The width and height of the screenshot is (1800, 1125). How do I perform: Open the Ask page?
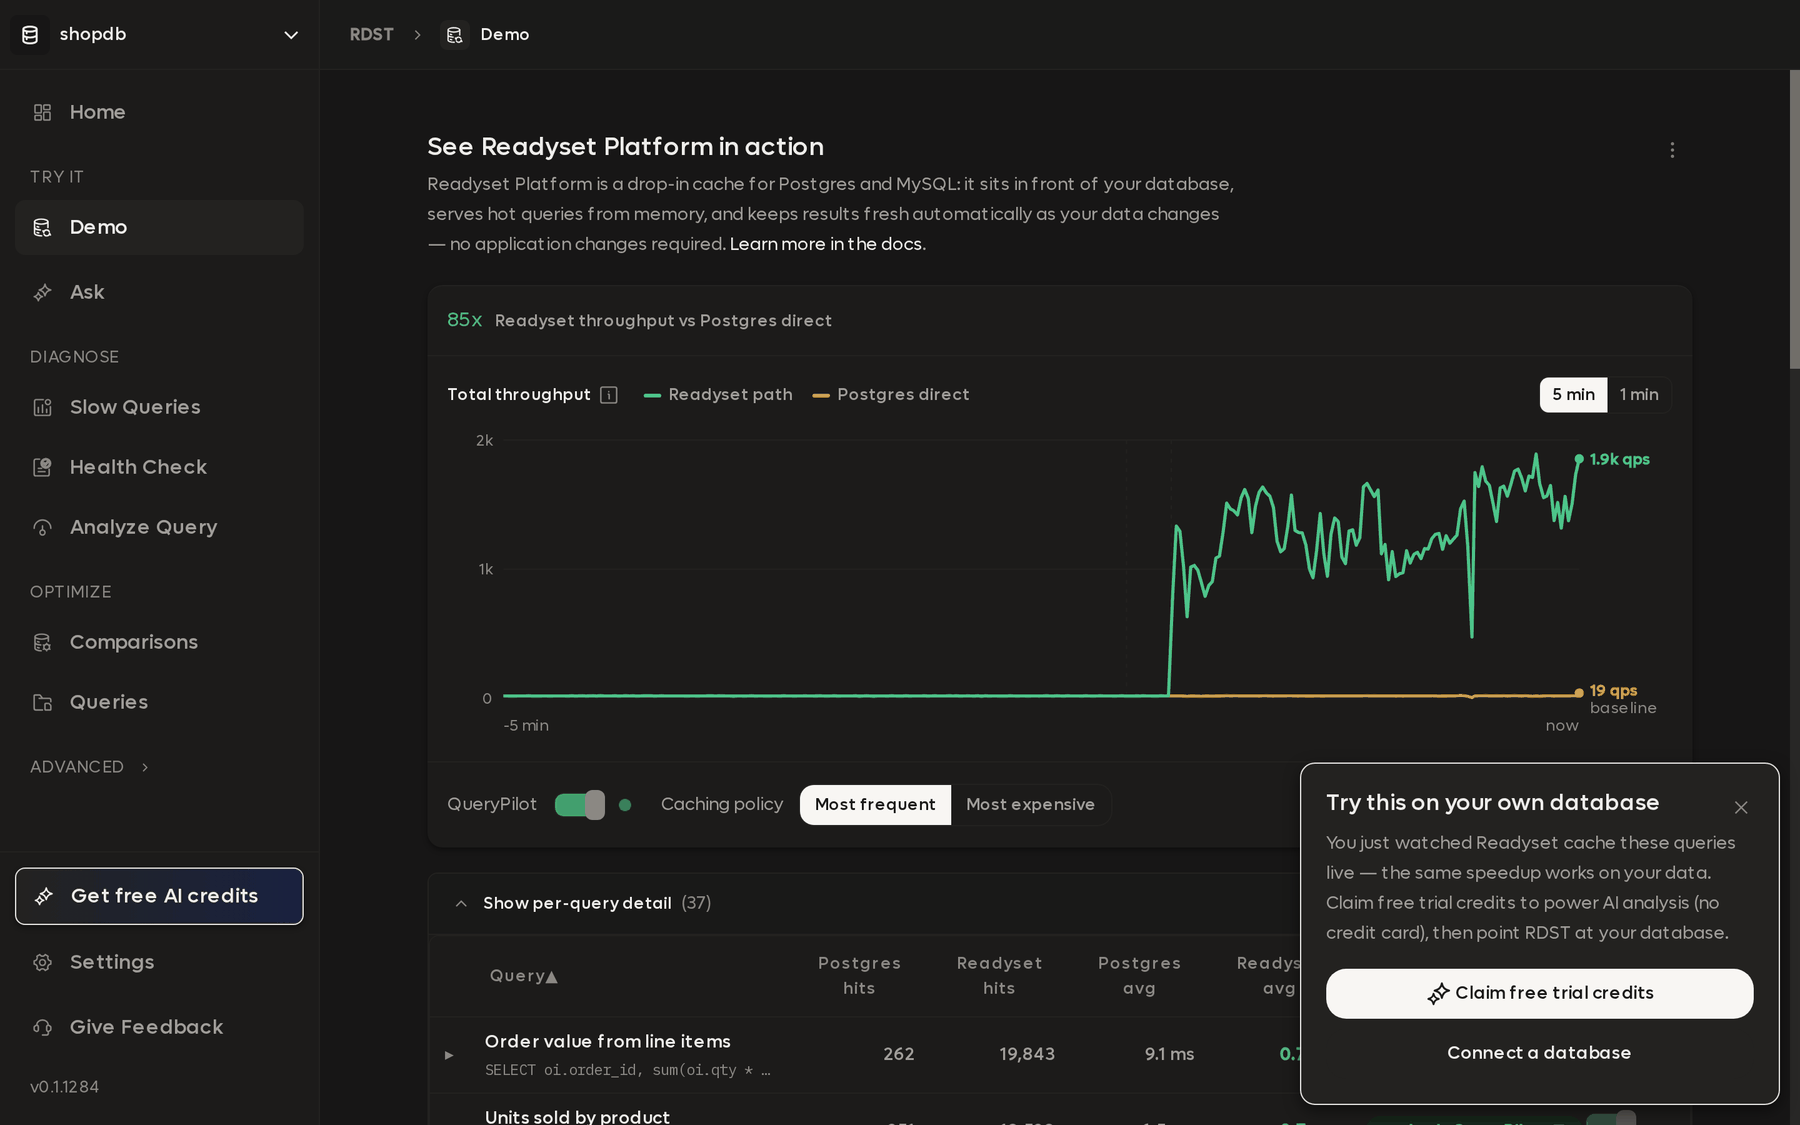(159, 292)
